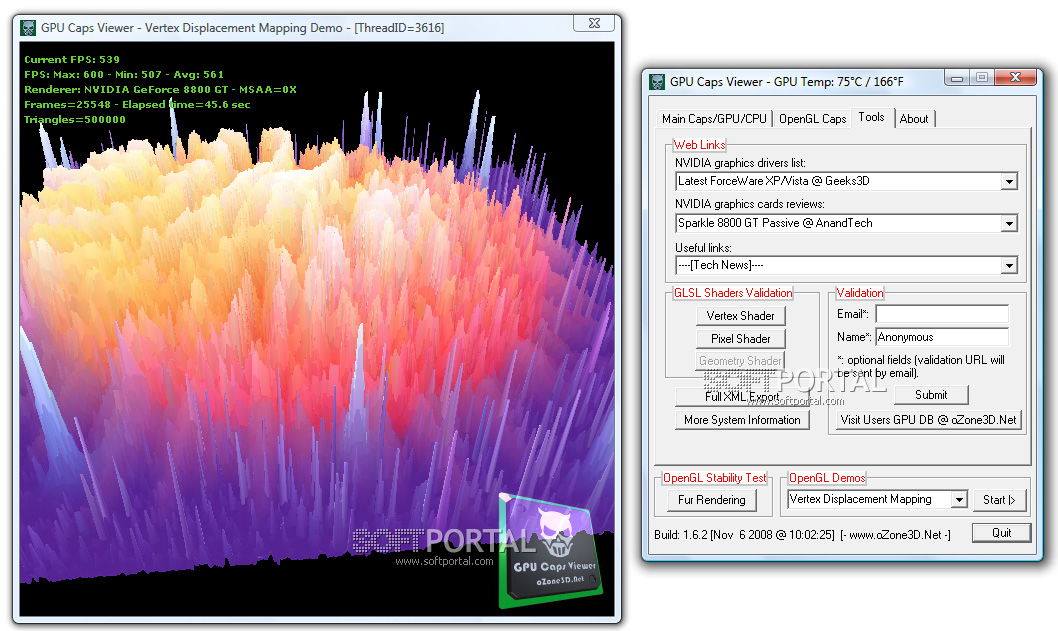The image size is (1058, 631).
Task: Select the Tools tab
Action: pos(871,117)
